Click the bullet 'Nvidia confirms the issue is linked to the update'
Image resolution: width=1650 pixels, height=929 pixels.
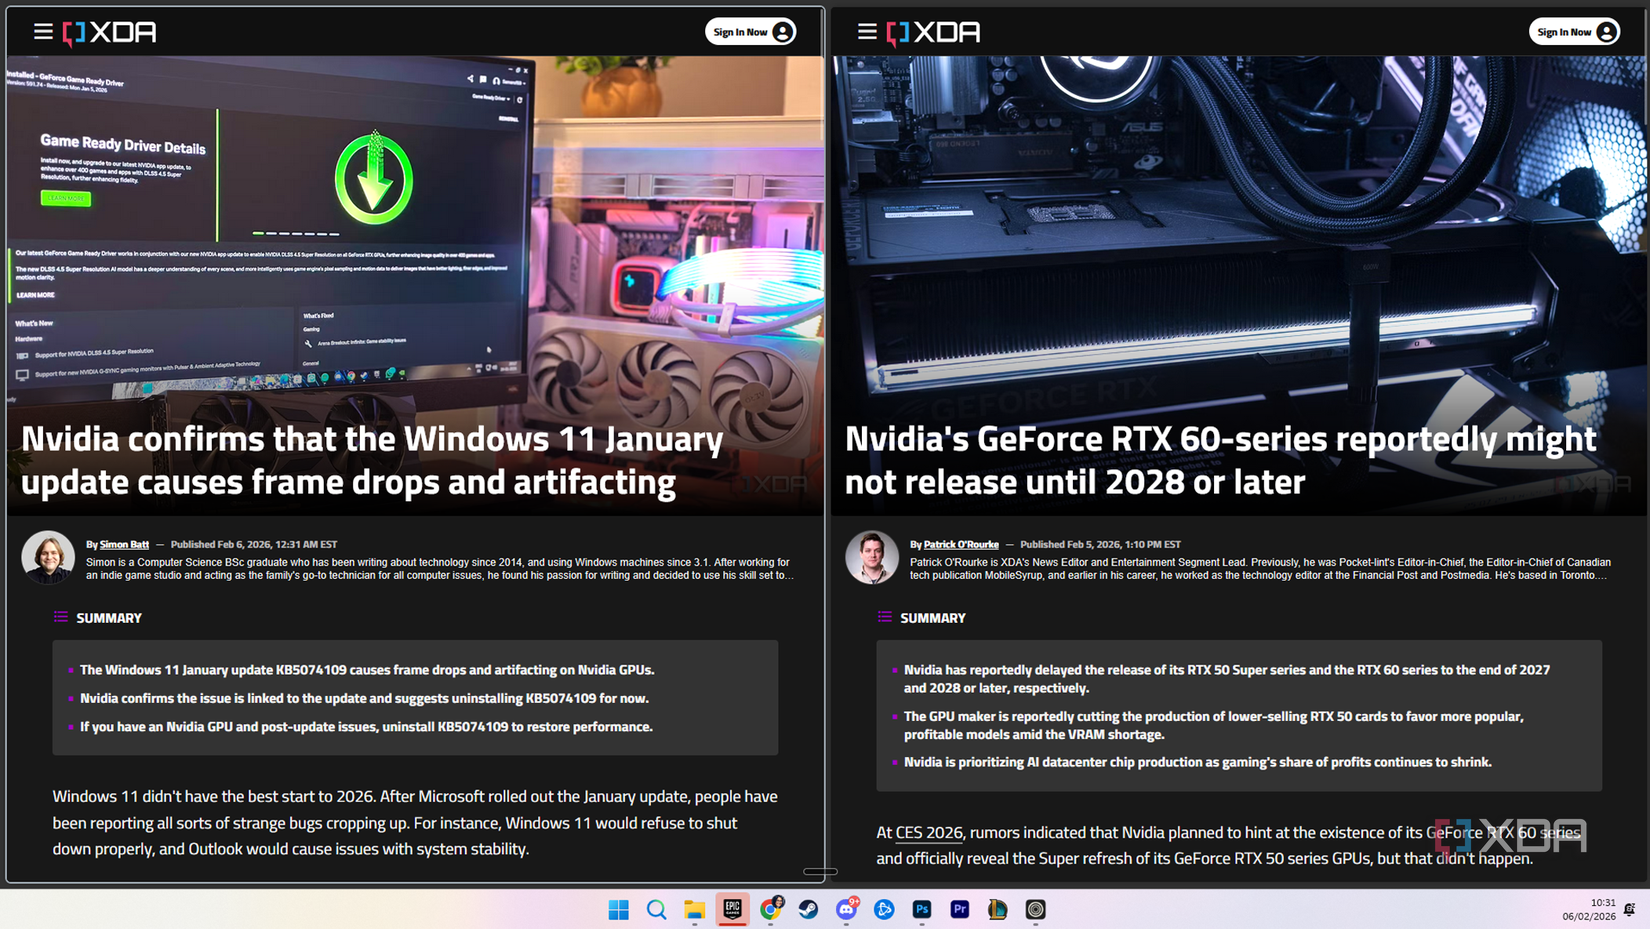pyautogui.click(x=364, y=698)
